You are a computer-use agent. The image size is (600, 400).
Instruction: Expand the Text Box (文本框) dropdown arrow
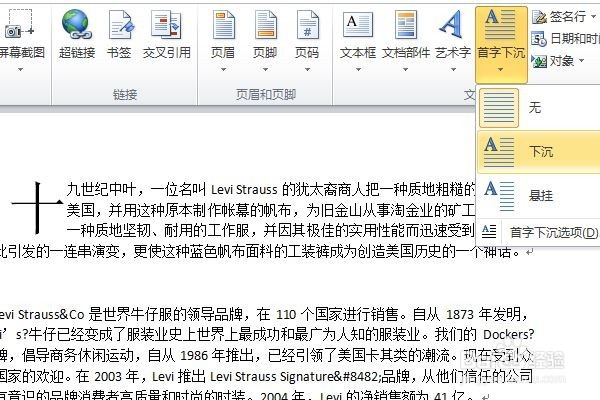point(358,70)
